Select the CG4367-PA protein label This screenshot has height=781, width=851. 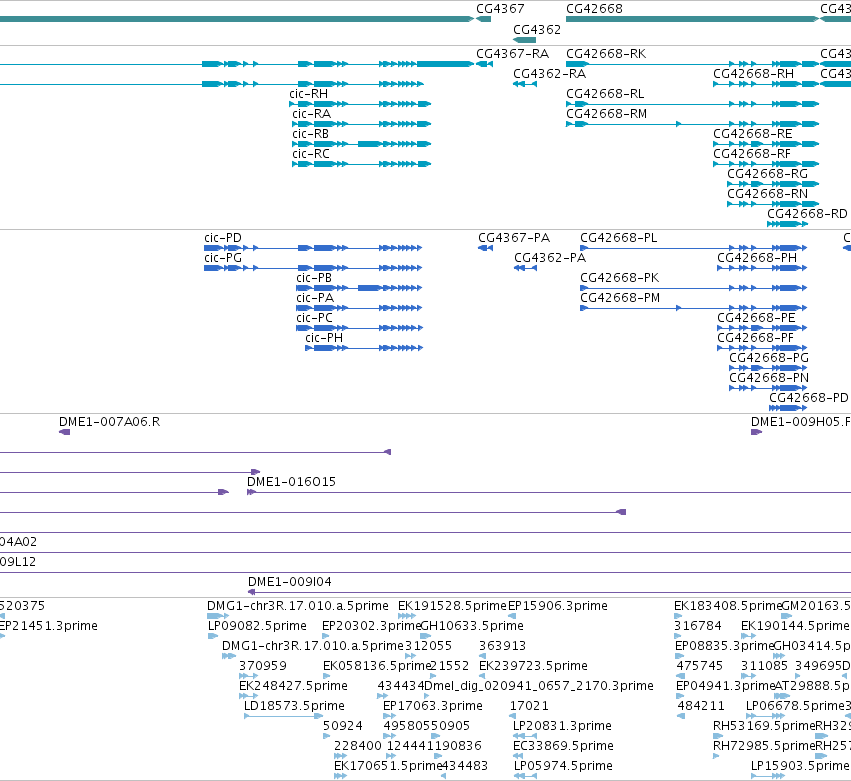(514, 238)
